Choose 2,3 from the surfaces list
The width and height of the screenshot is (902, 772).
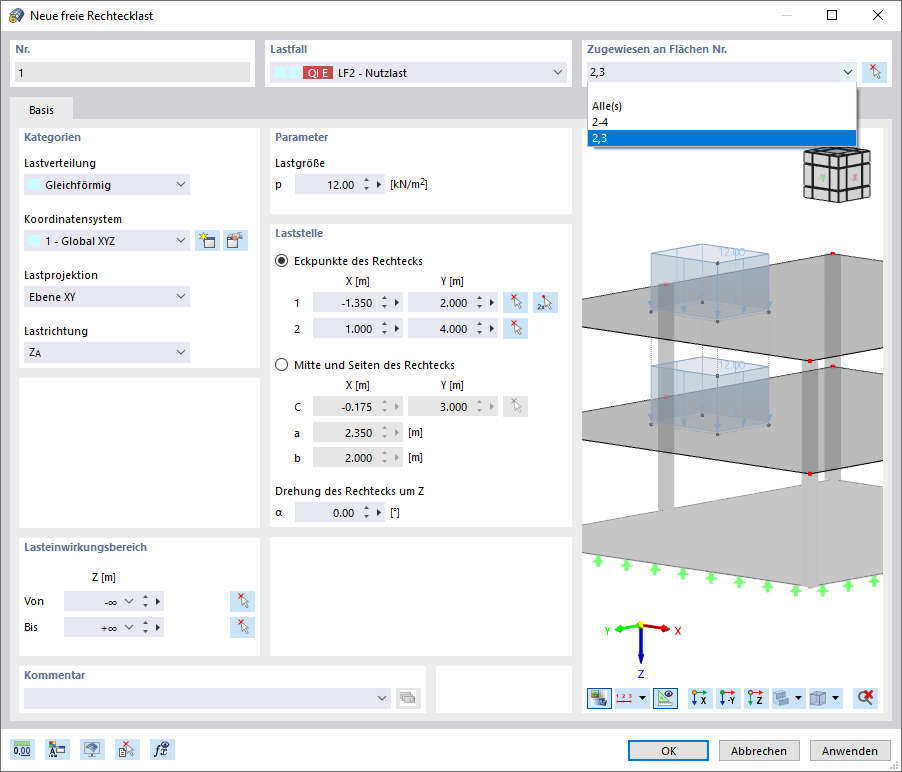pos(721,138)
